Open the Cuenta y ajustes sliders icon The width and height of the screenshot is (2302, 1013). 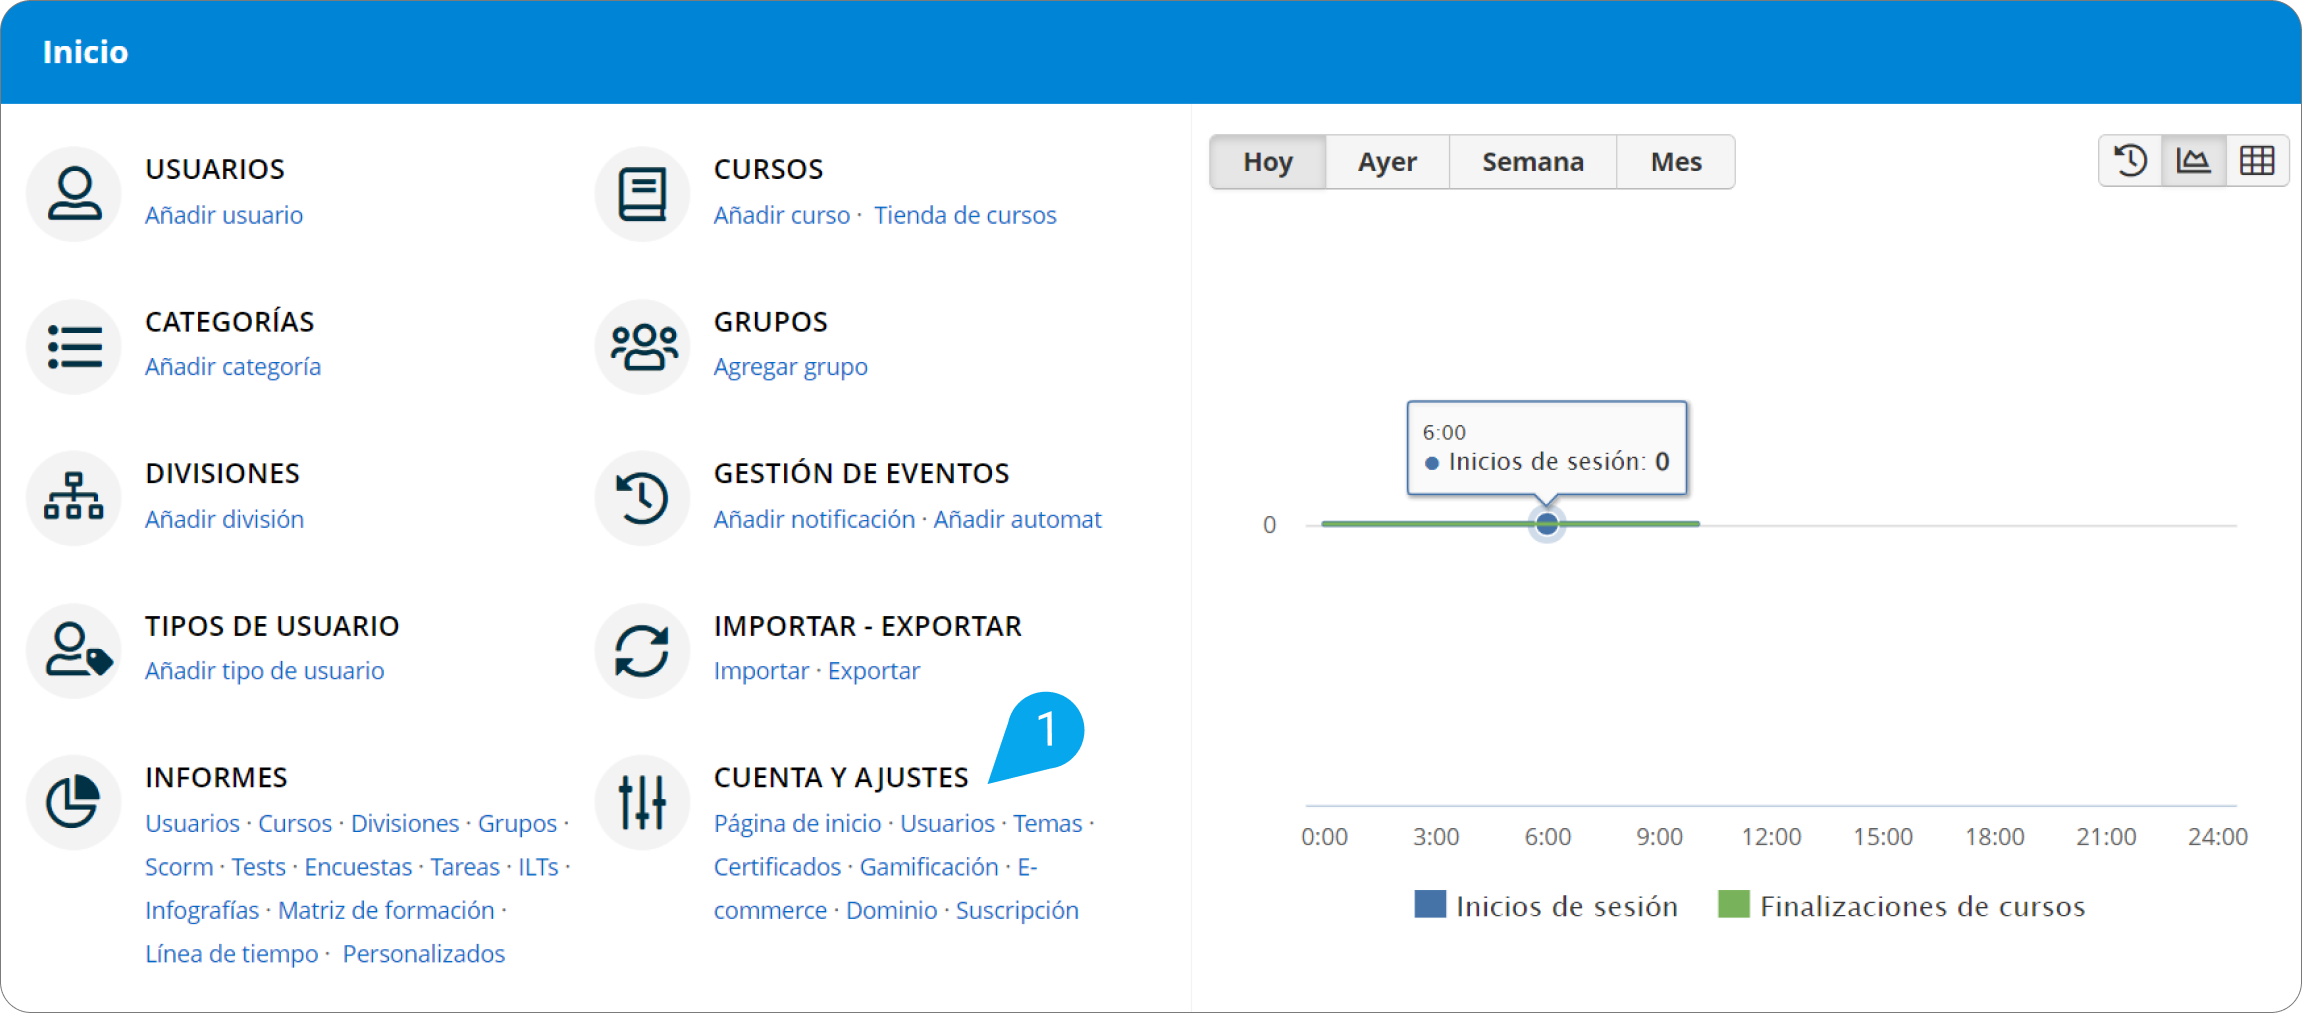[642, 801]
